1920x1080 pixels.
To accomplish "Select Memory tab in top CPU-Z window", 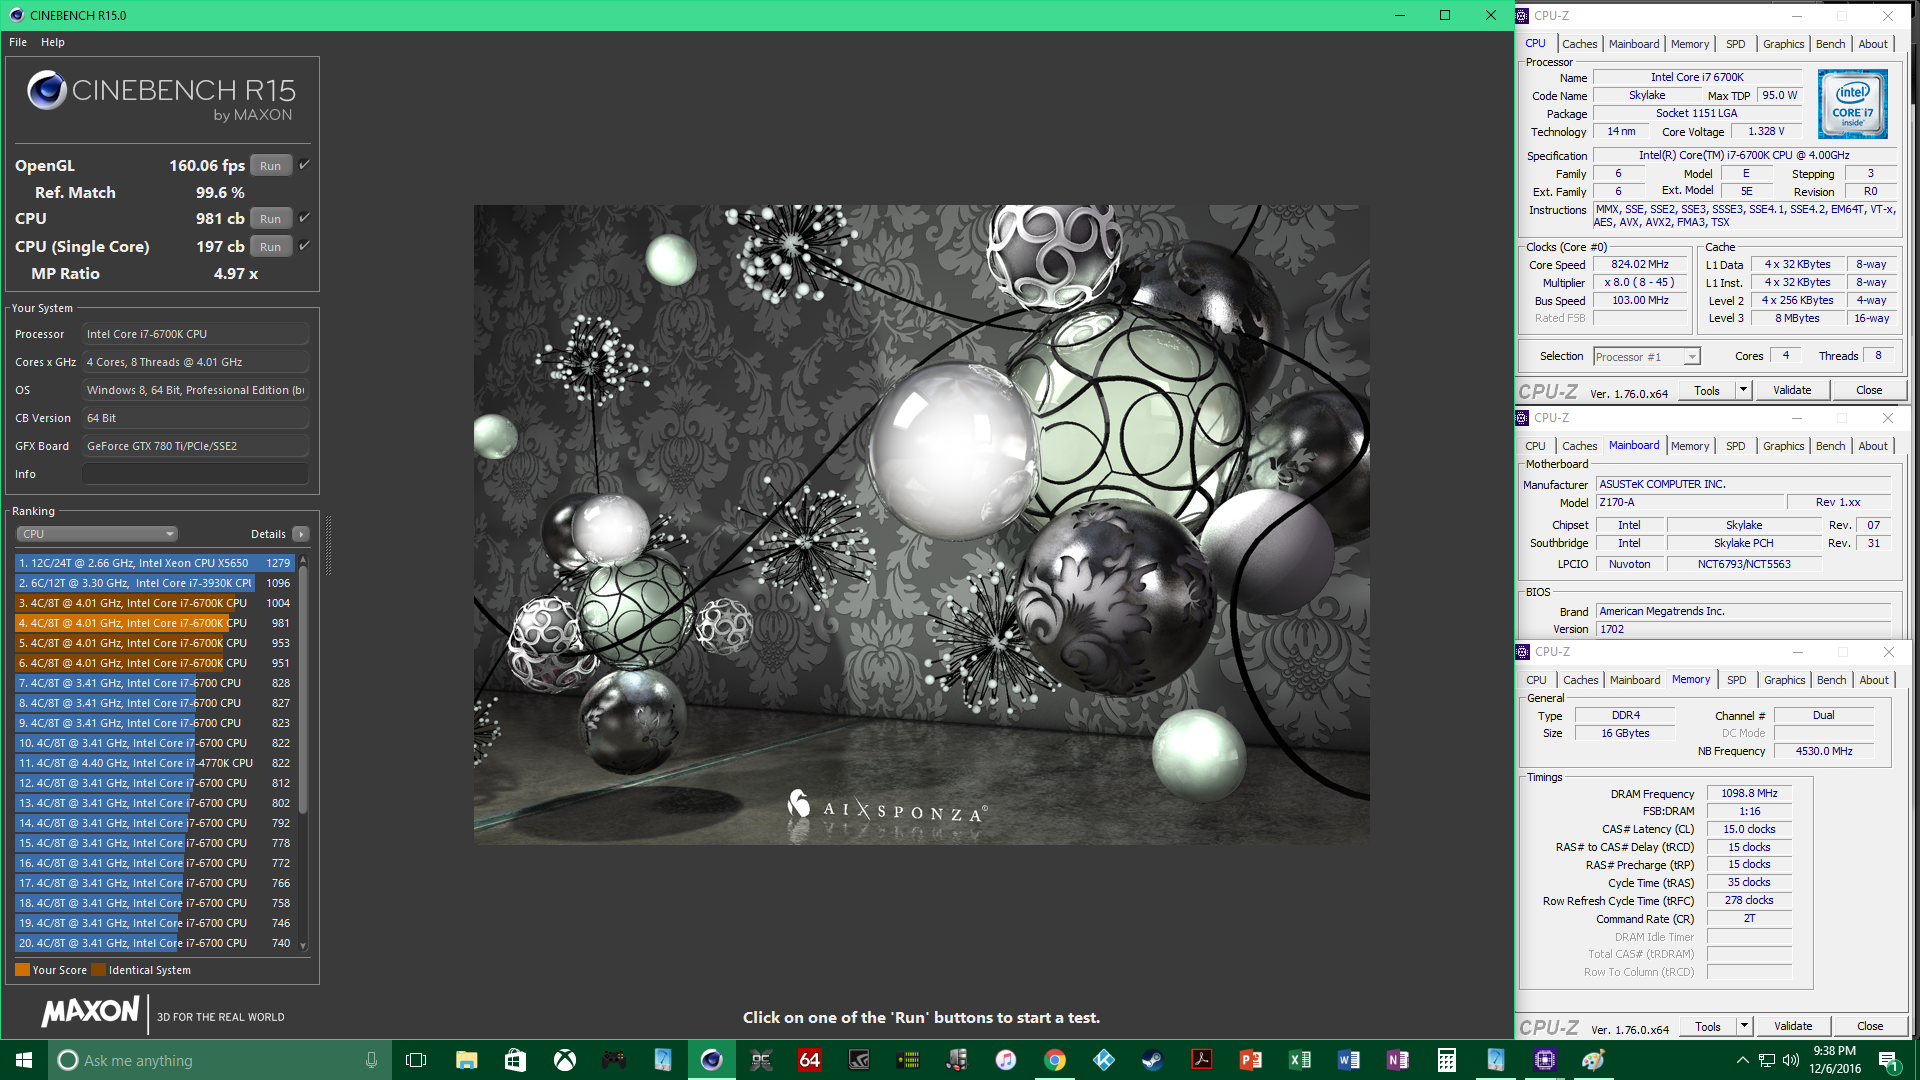I will [1689, 44].
